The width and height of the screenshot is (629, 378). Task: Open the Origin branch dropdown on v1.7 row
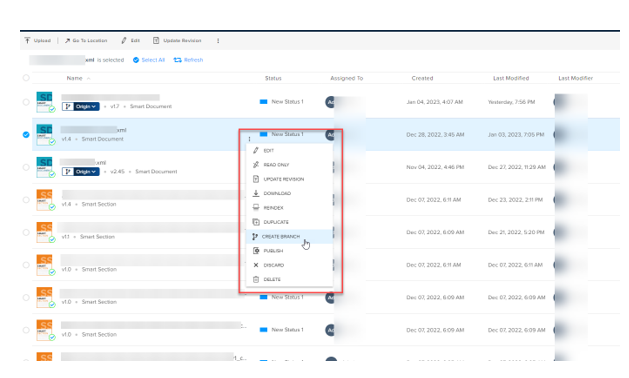click(x=81, y=106)
